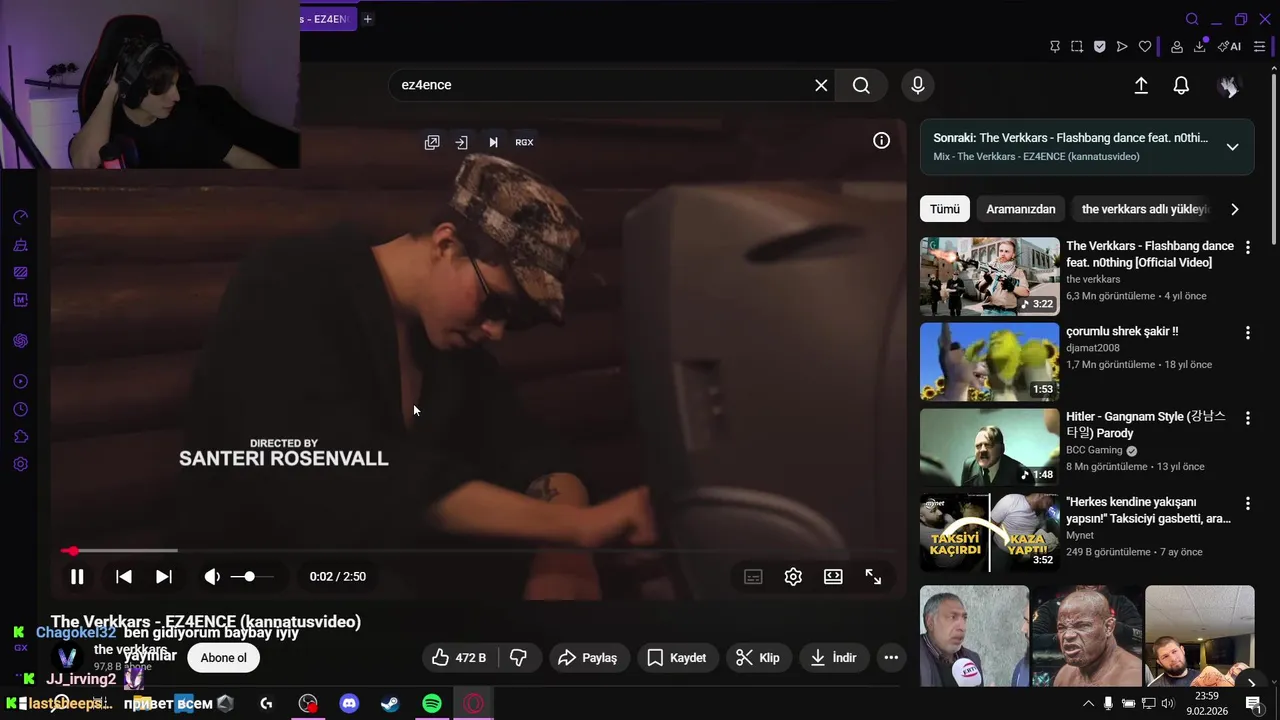The image size is (1280, 720).
Task: Open GX Mods icon in Opera sidebar
Action: pos(20,300)
